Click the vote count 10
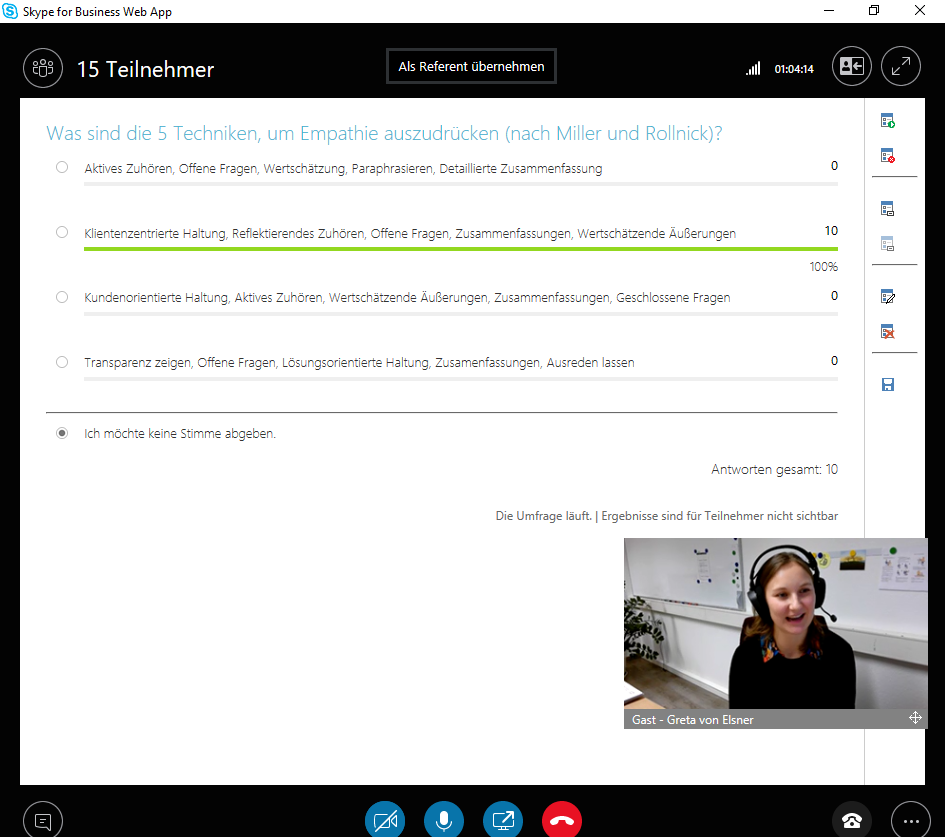 tap(831, 231)
